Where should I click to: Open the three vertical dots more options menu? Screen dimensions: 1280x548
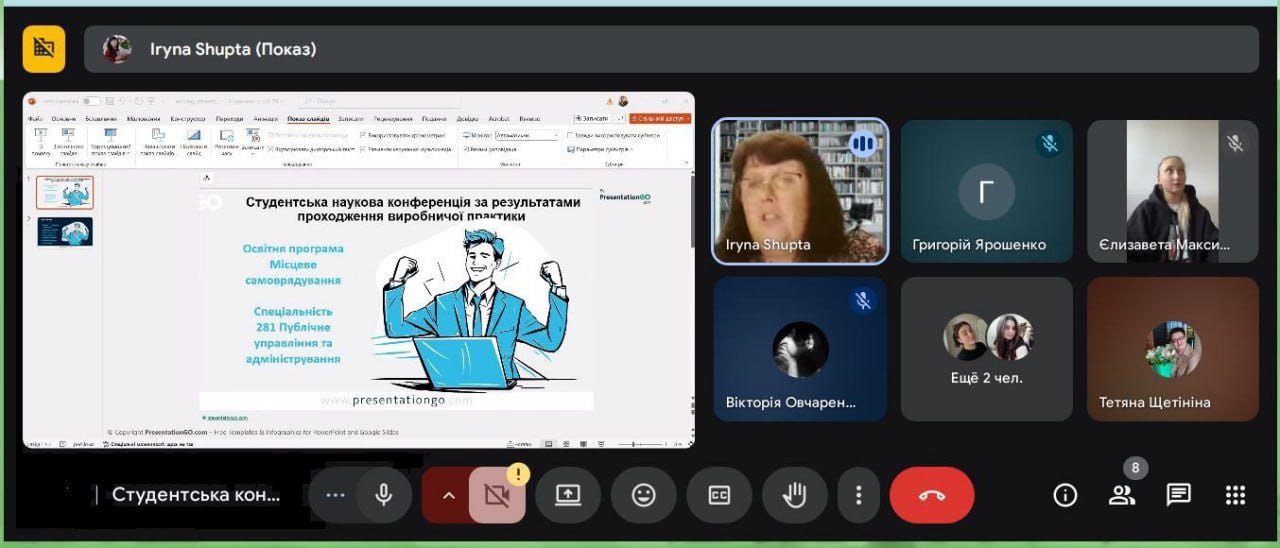pos(858,495)
